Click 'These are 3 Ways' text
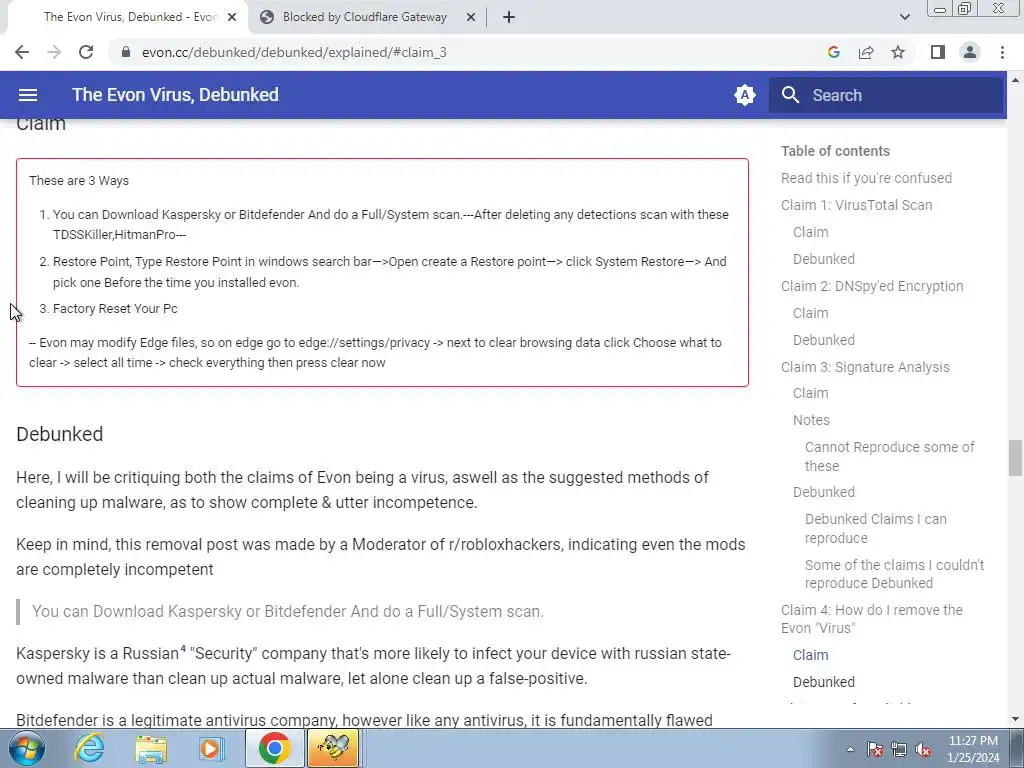This screenshot has height=768, width=1024. coord(78,181)
